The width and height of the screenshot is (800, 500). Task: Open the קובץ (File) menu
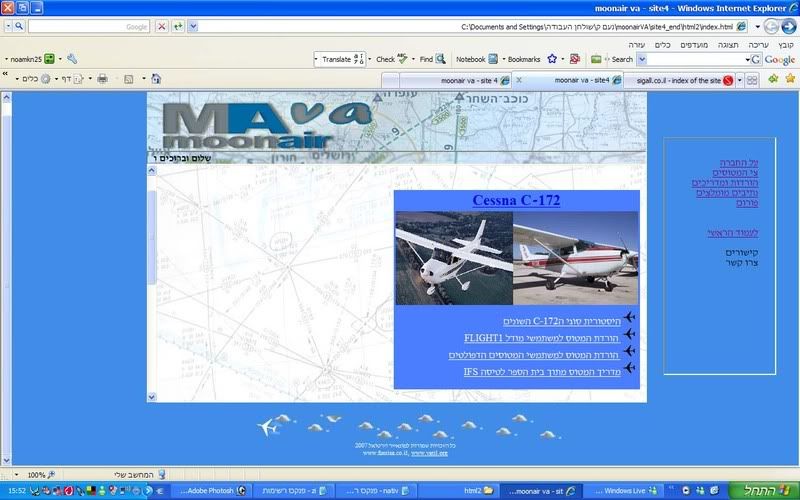coord(786,44)
